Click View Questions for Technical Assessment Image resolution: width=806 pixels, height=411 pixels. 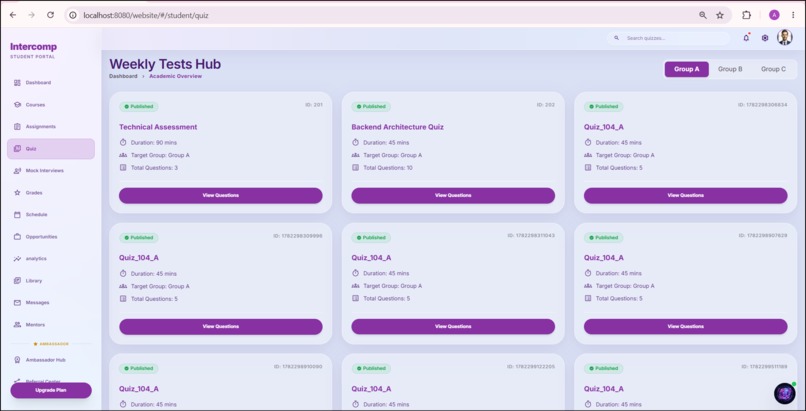point(221,196)
